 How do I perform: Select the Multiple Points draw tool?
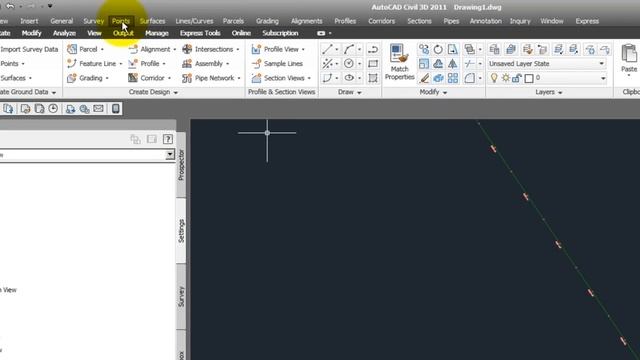pyautogui.click(x=327, y=64)
